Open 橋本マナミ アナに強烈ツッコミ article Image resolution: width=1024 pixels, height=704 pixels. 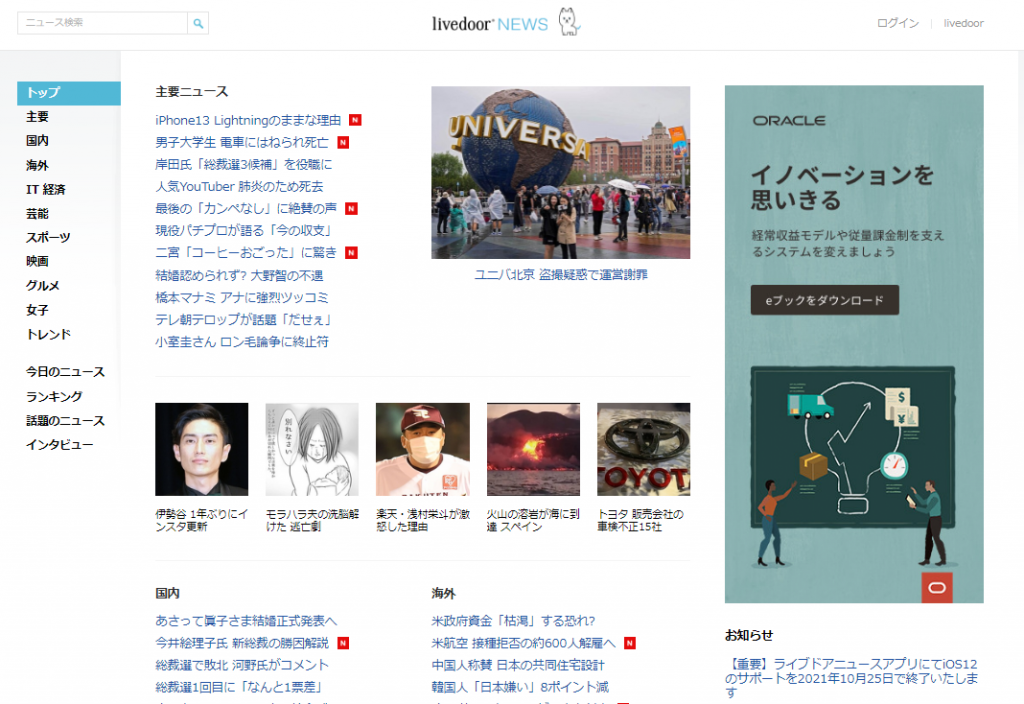pos(242,298)
